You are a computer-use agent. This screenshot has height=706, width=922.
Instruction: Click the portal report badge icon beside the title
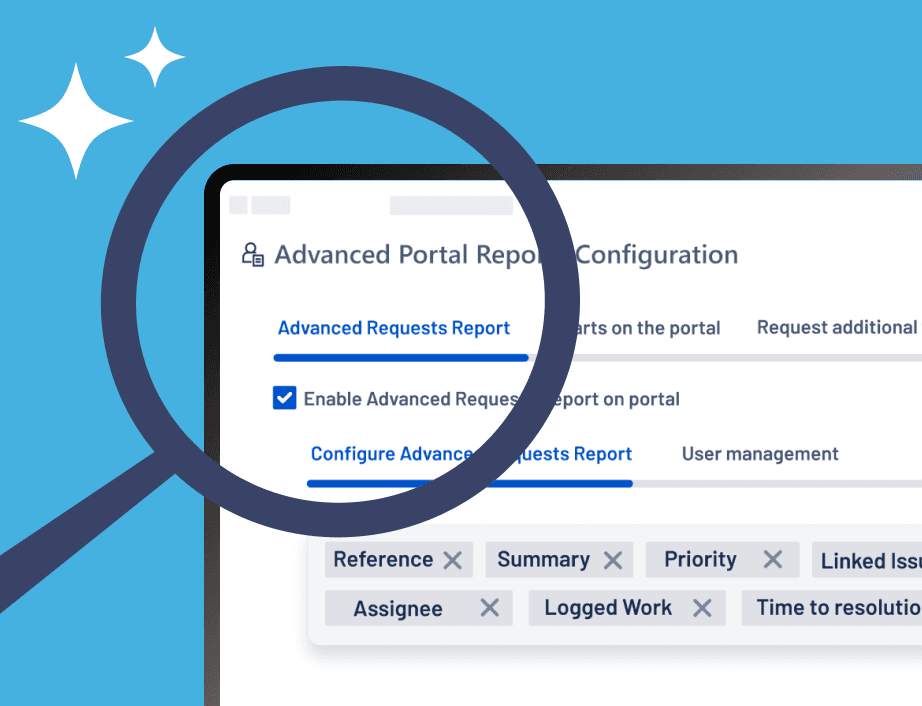click(x=253, y=254)
